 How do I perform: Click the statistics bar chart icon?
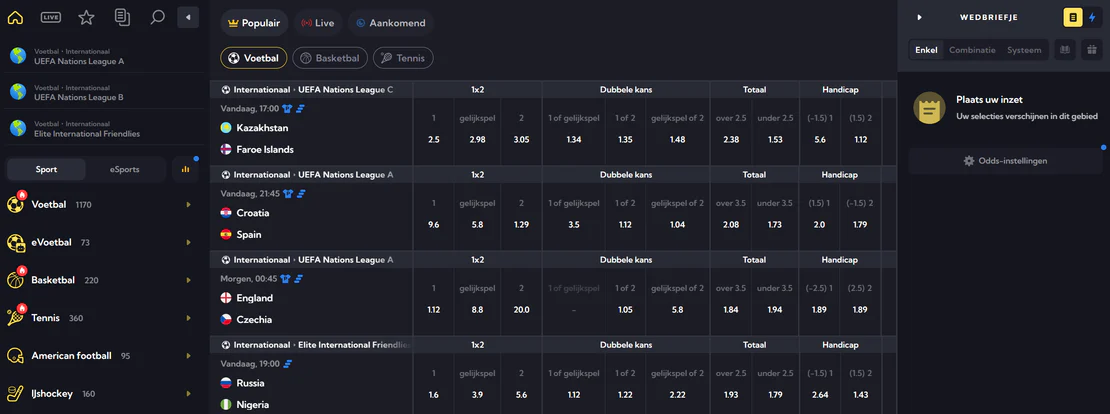click(x=185, y=169)
